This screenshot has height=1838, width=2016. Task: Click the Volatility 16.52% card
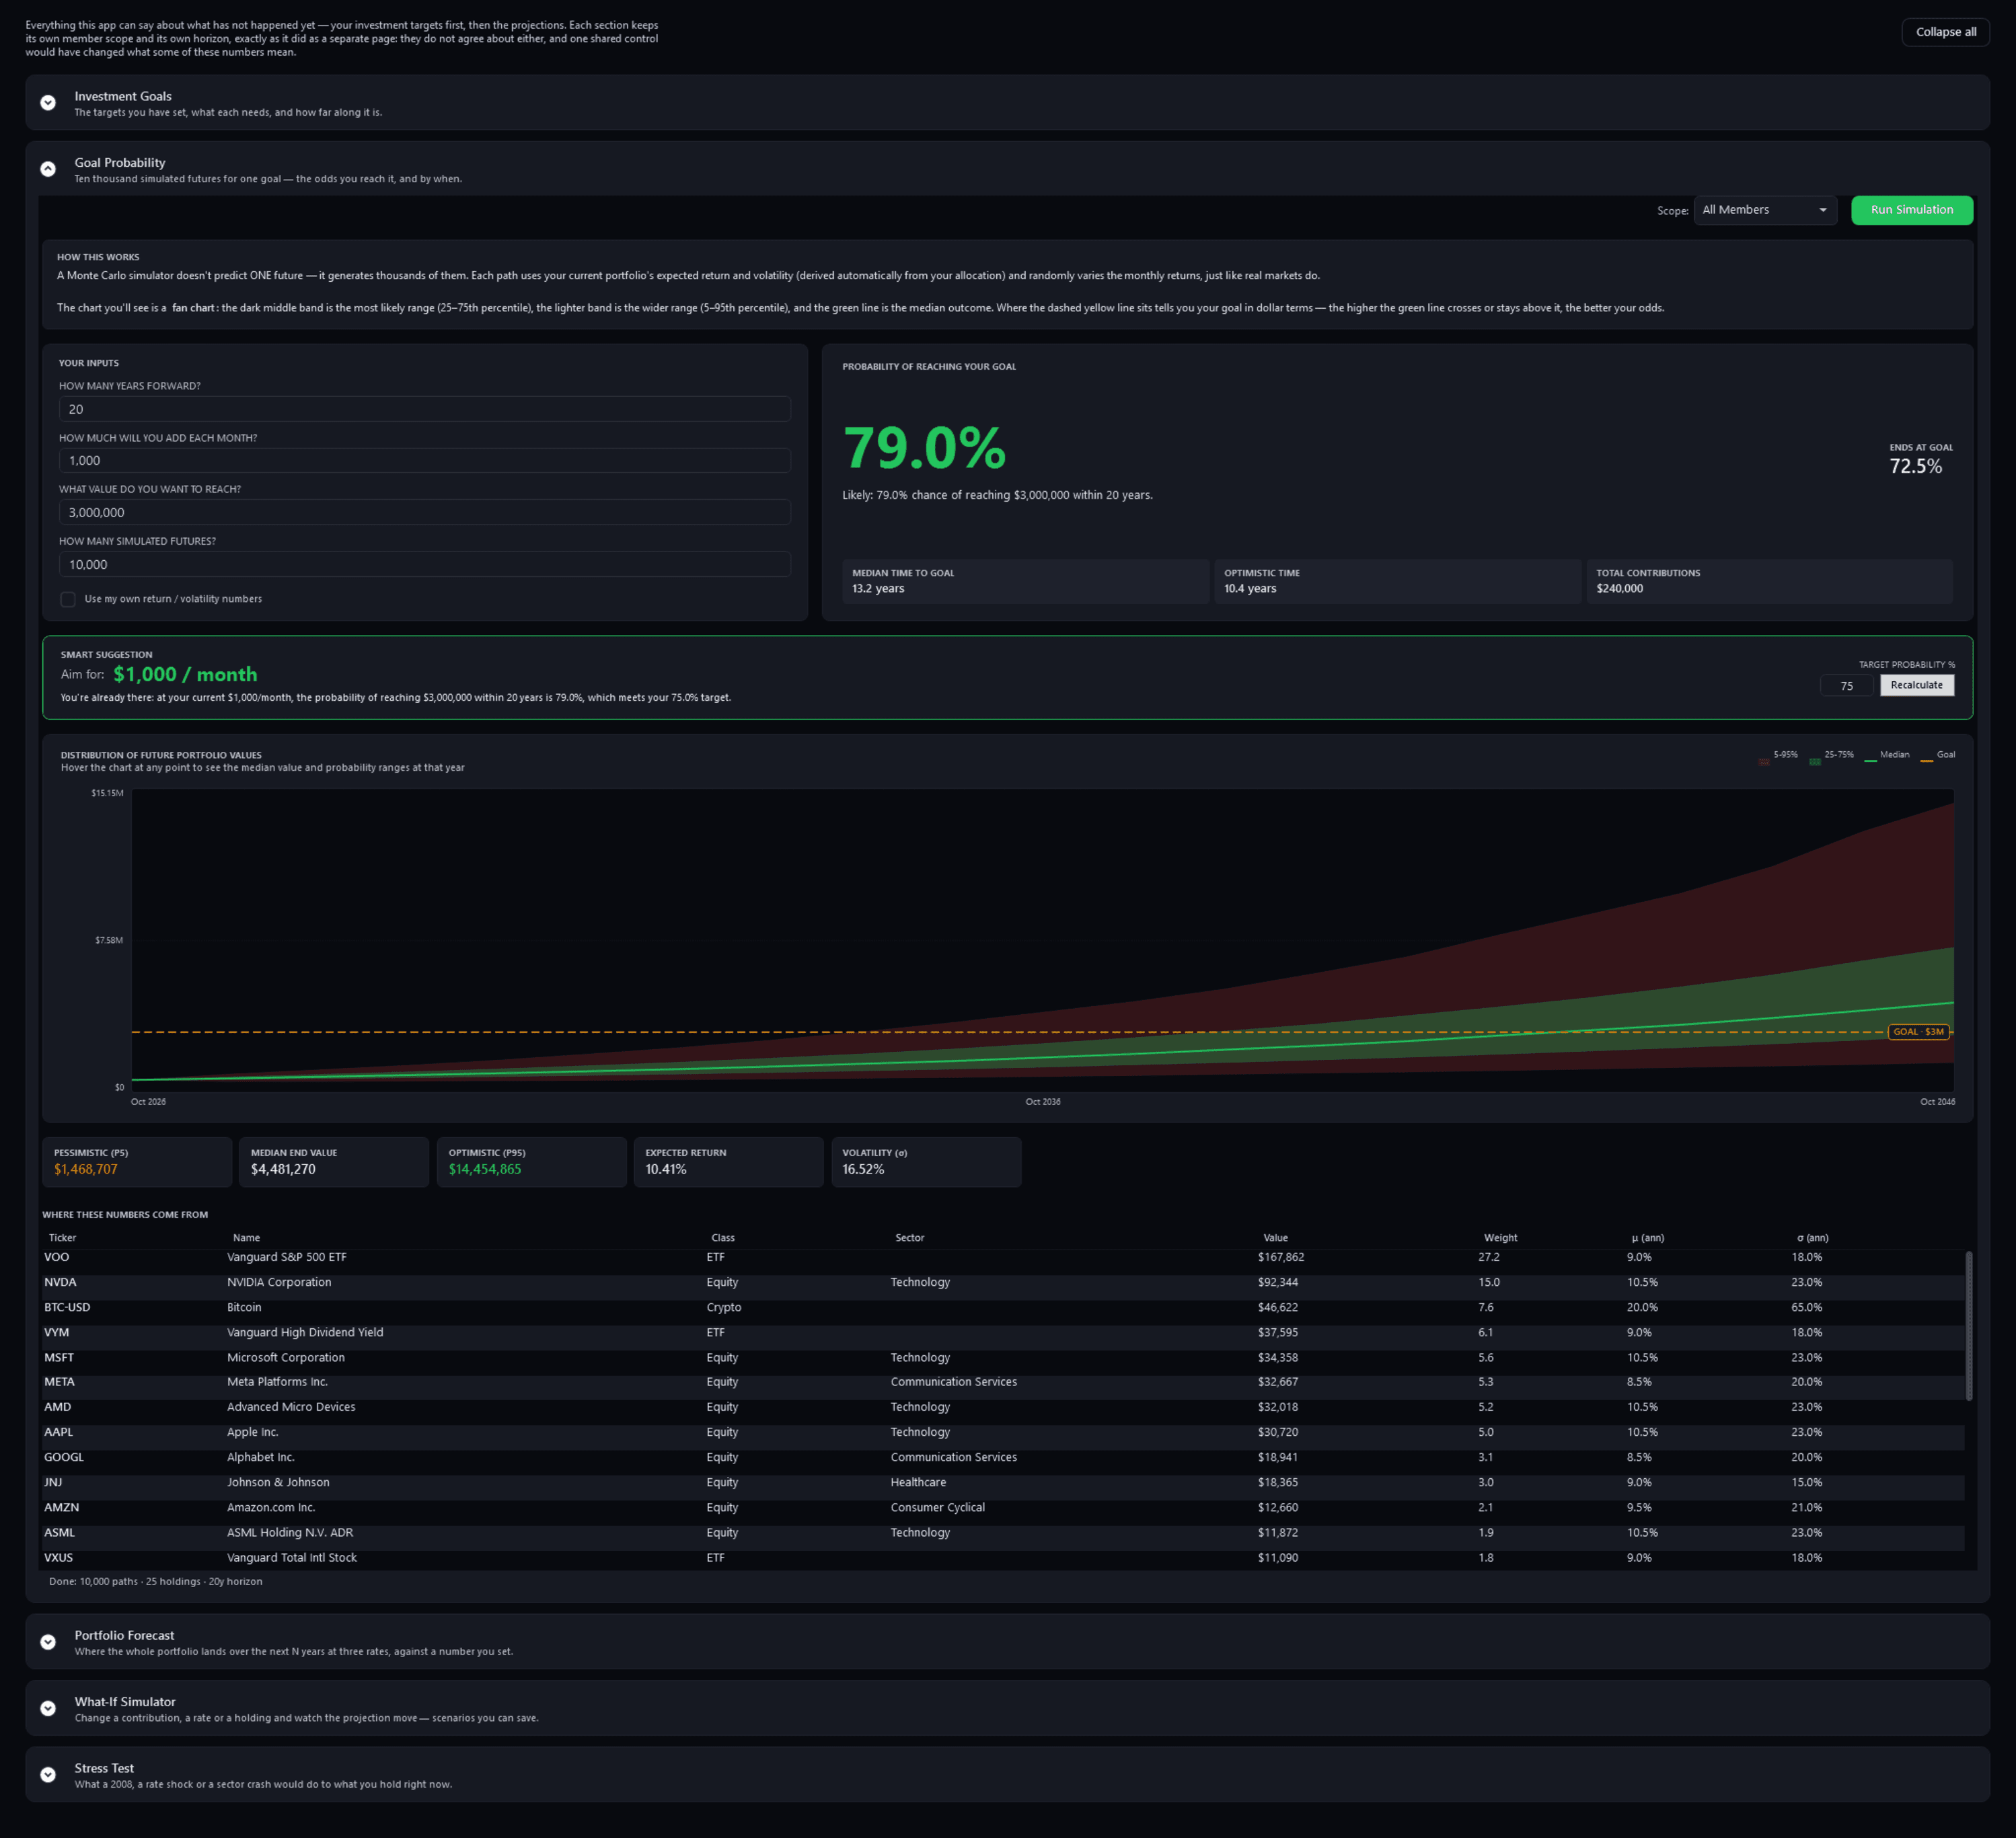(926, 1162)
